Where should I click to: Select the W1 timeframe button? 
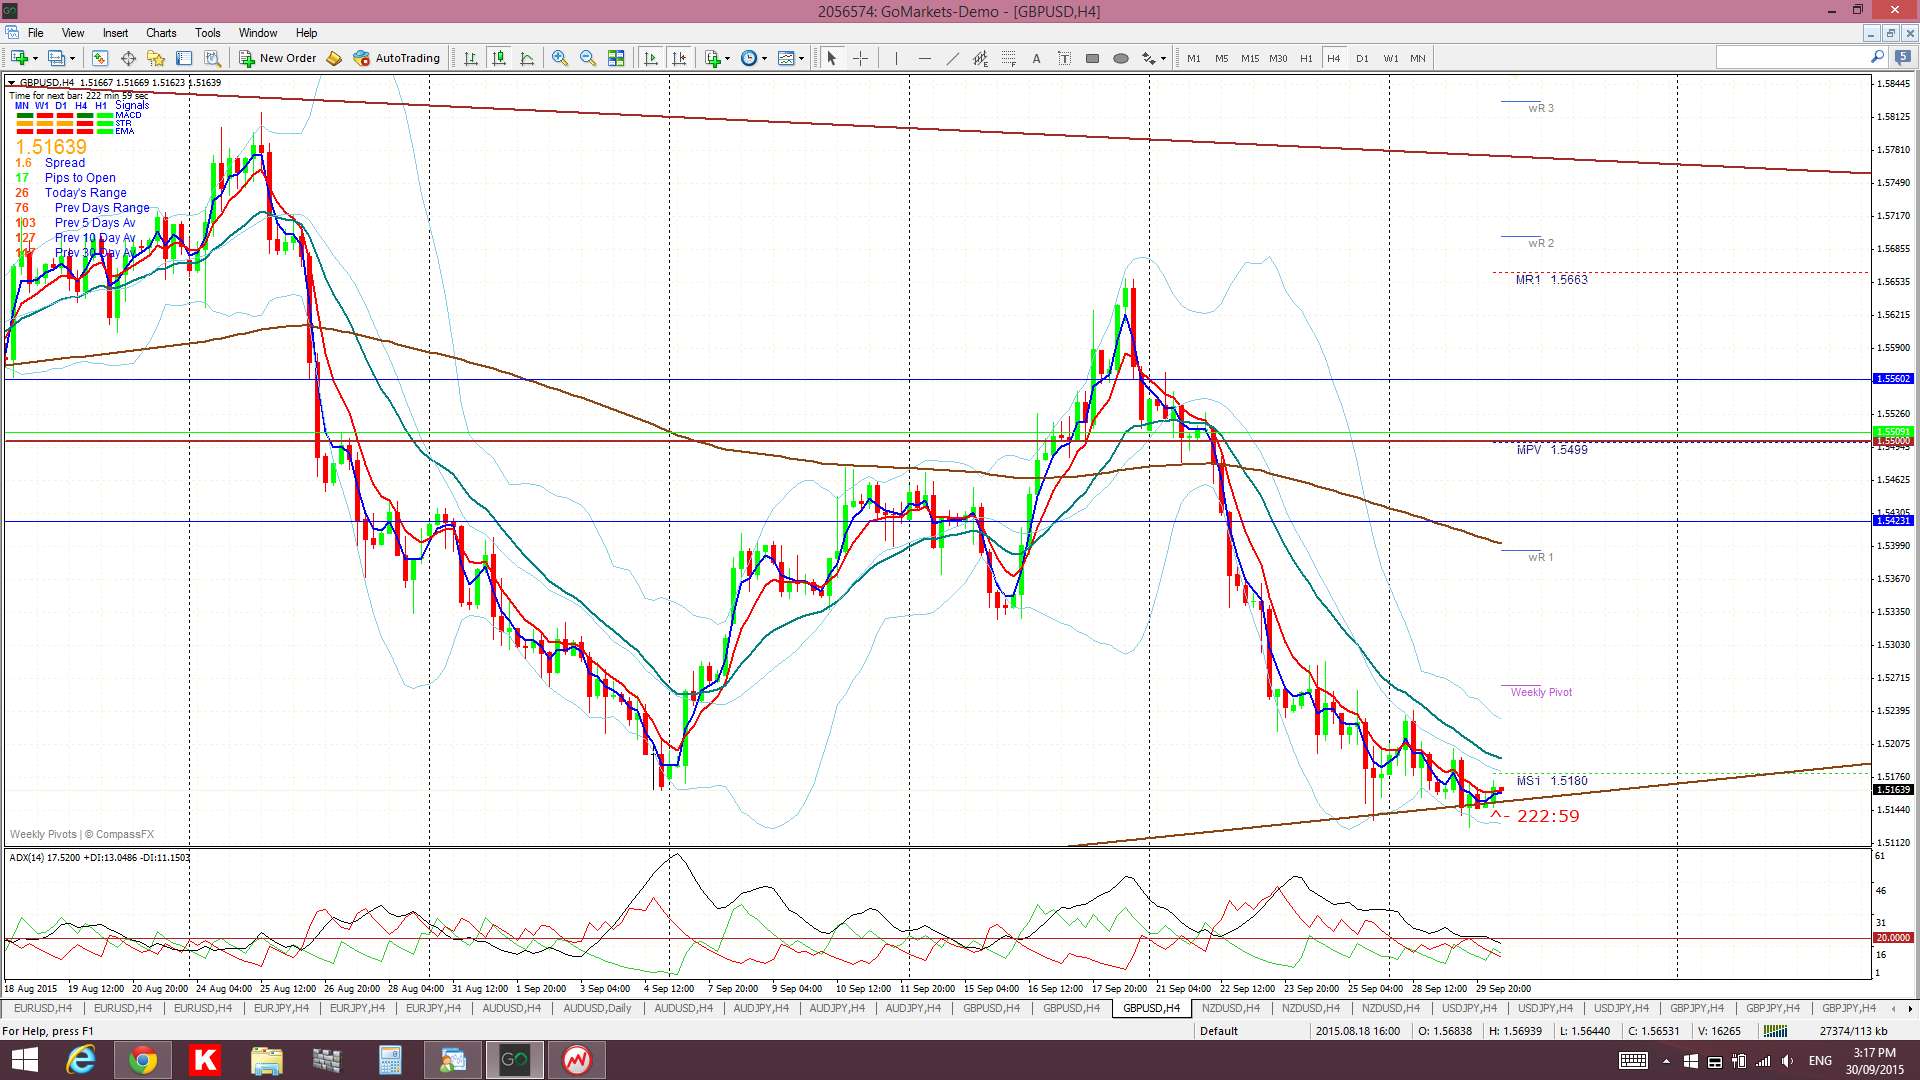tap(1391, 58)
